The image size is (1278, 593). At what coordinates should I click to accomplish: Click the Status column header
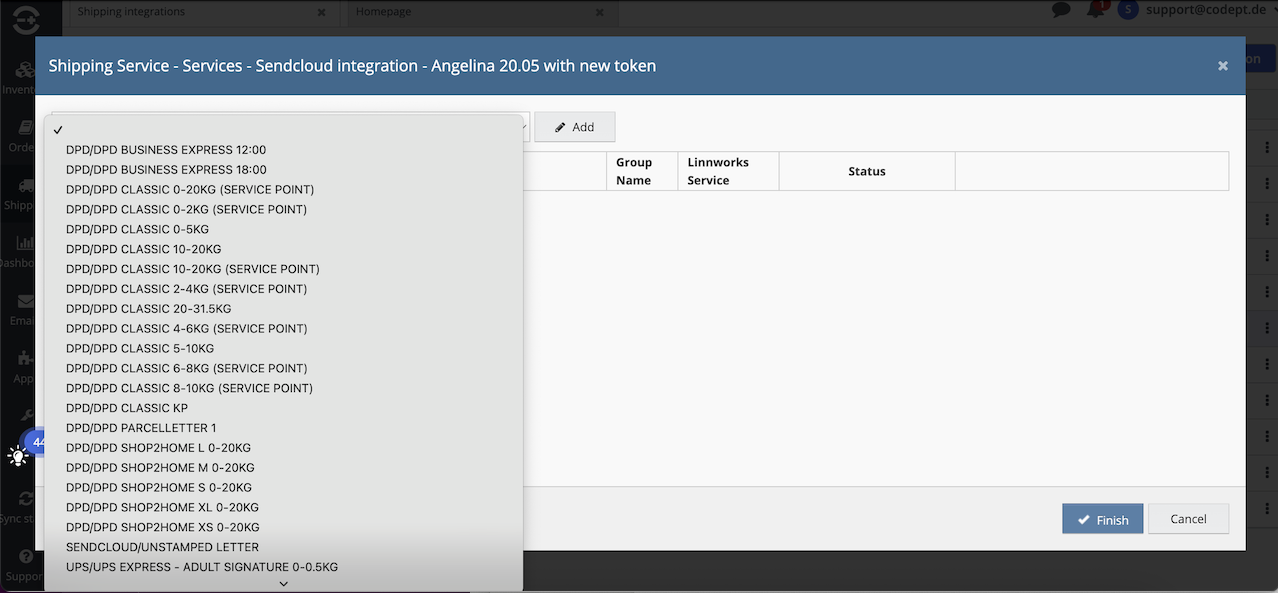[x=867, y=171]
